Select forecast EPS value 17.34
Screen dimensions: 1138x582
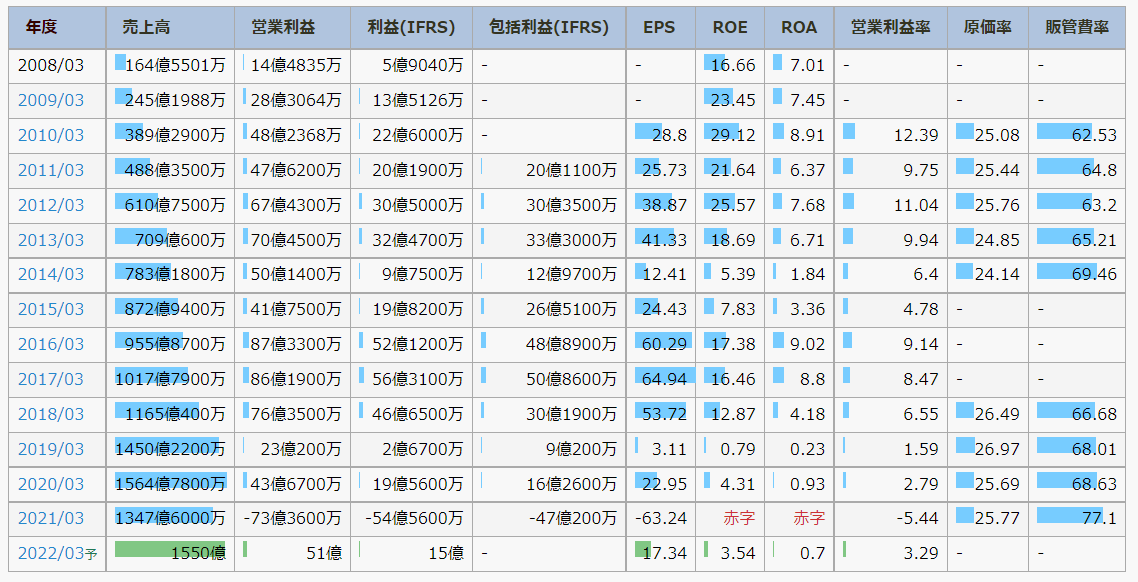[x=665, y=553]
